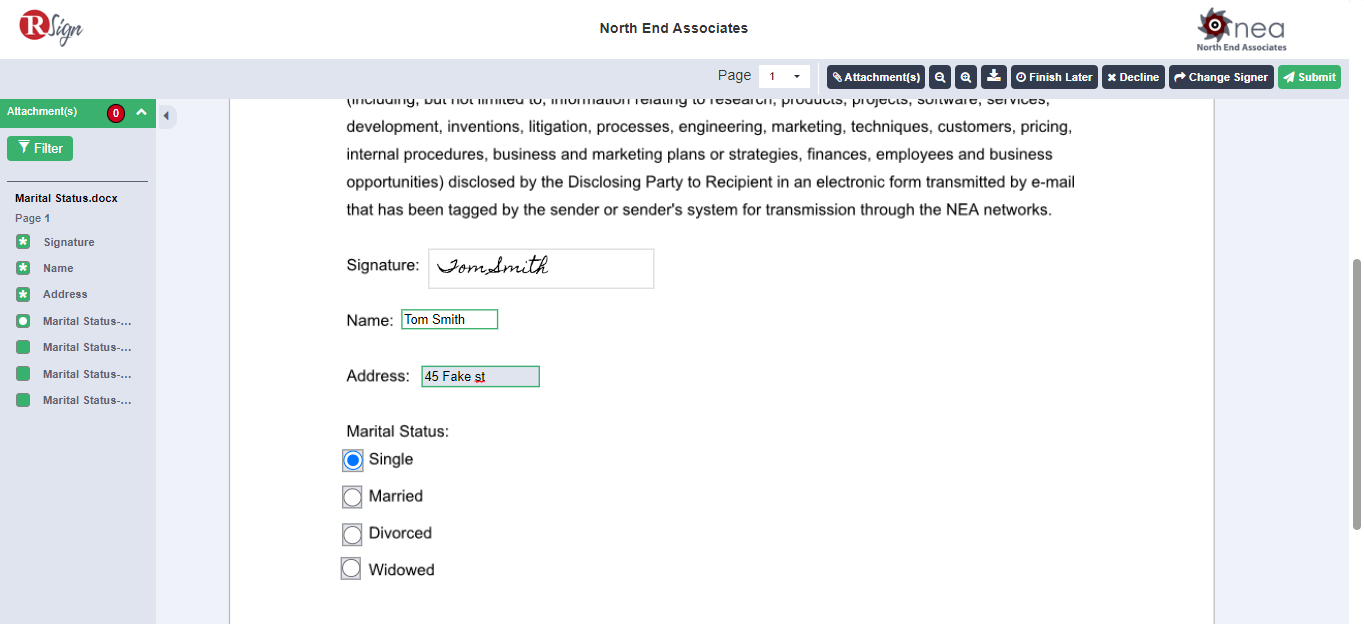The image size is (1364, 624).
Task: Collapse the Attachment(s) panel with chevron
Action: point(141,112)
